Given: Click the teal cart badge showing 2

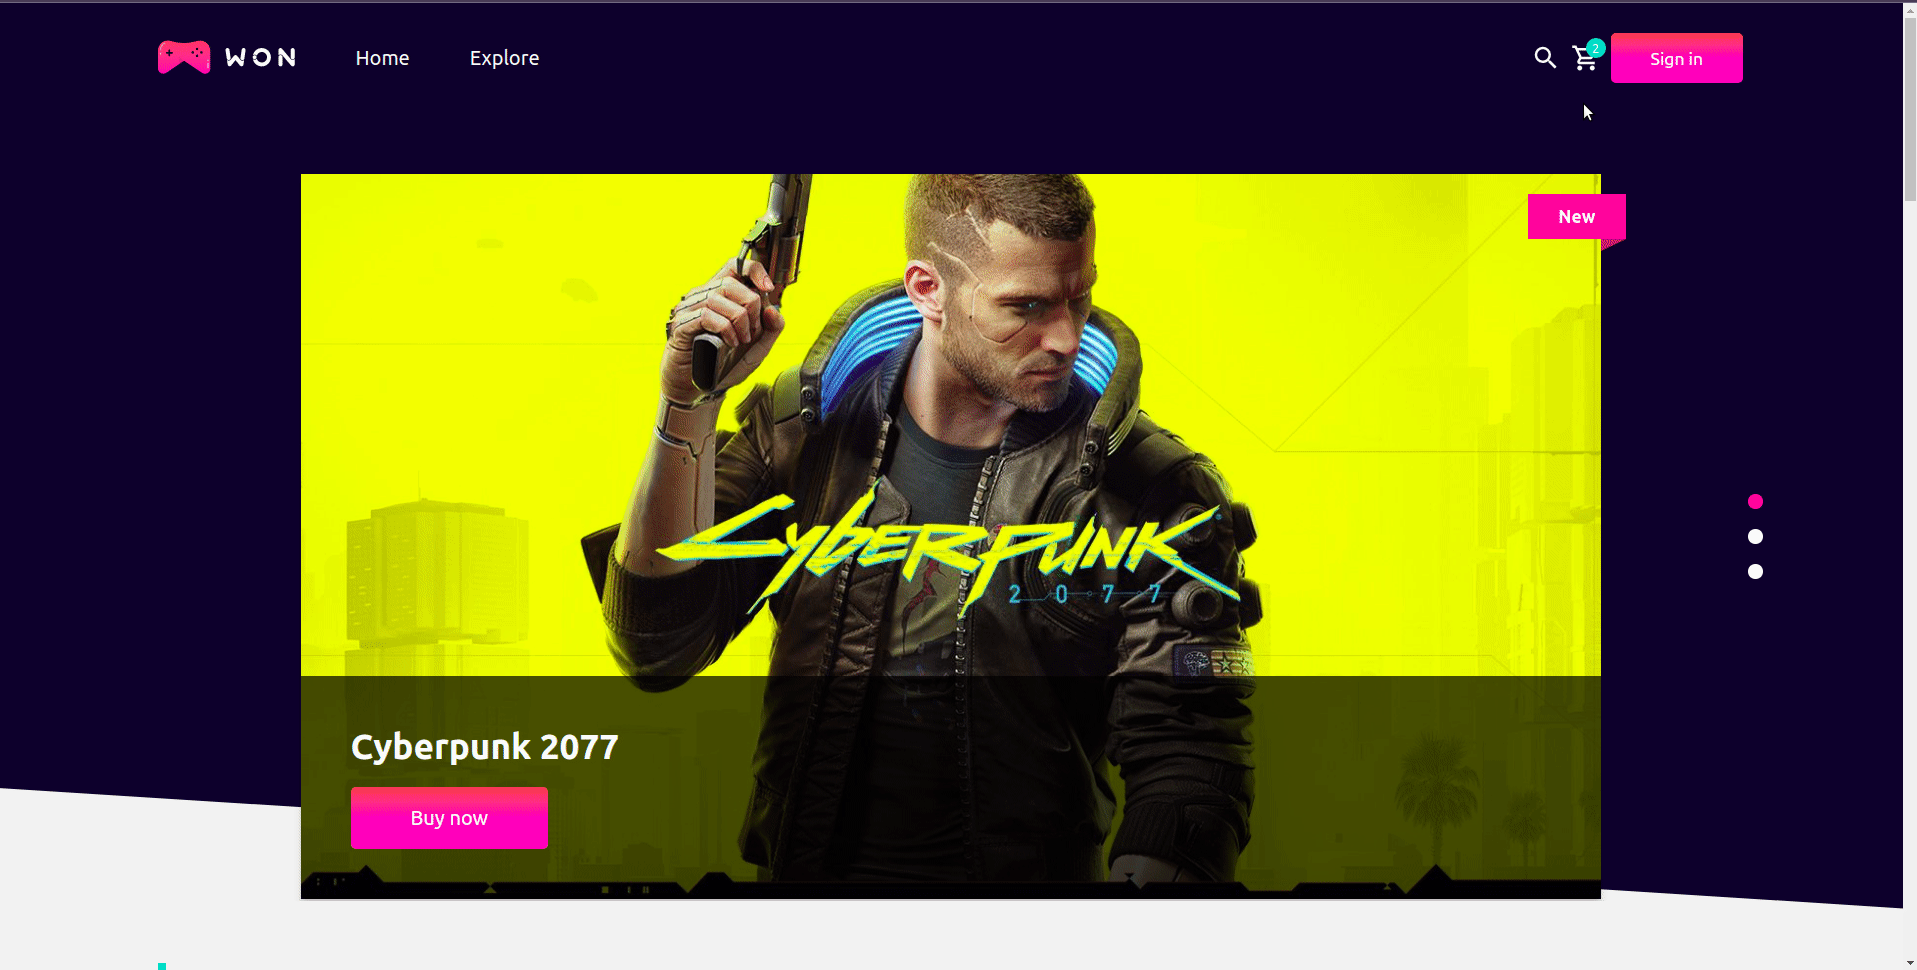Looking at the screenshot, I should click(1596, 48).
